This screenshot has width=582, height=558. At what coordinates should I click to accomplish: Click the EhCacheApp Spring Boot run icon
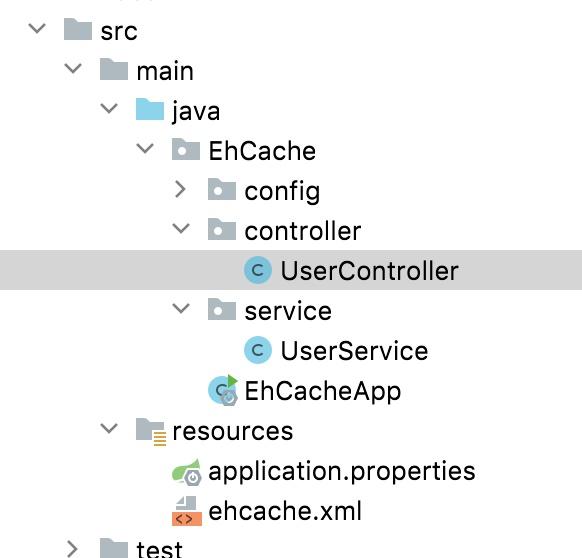click(223, 390)
